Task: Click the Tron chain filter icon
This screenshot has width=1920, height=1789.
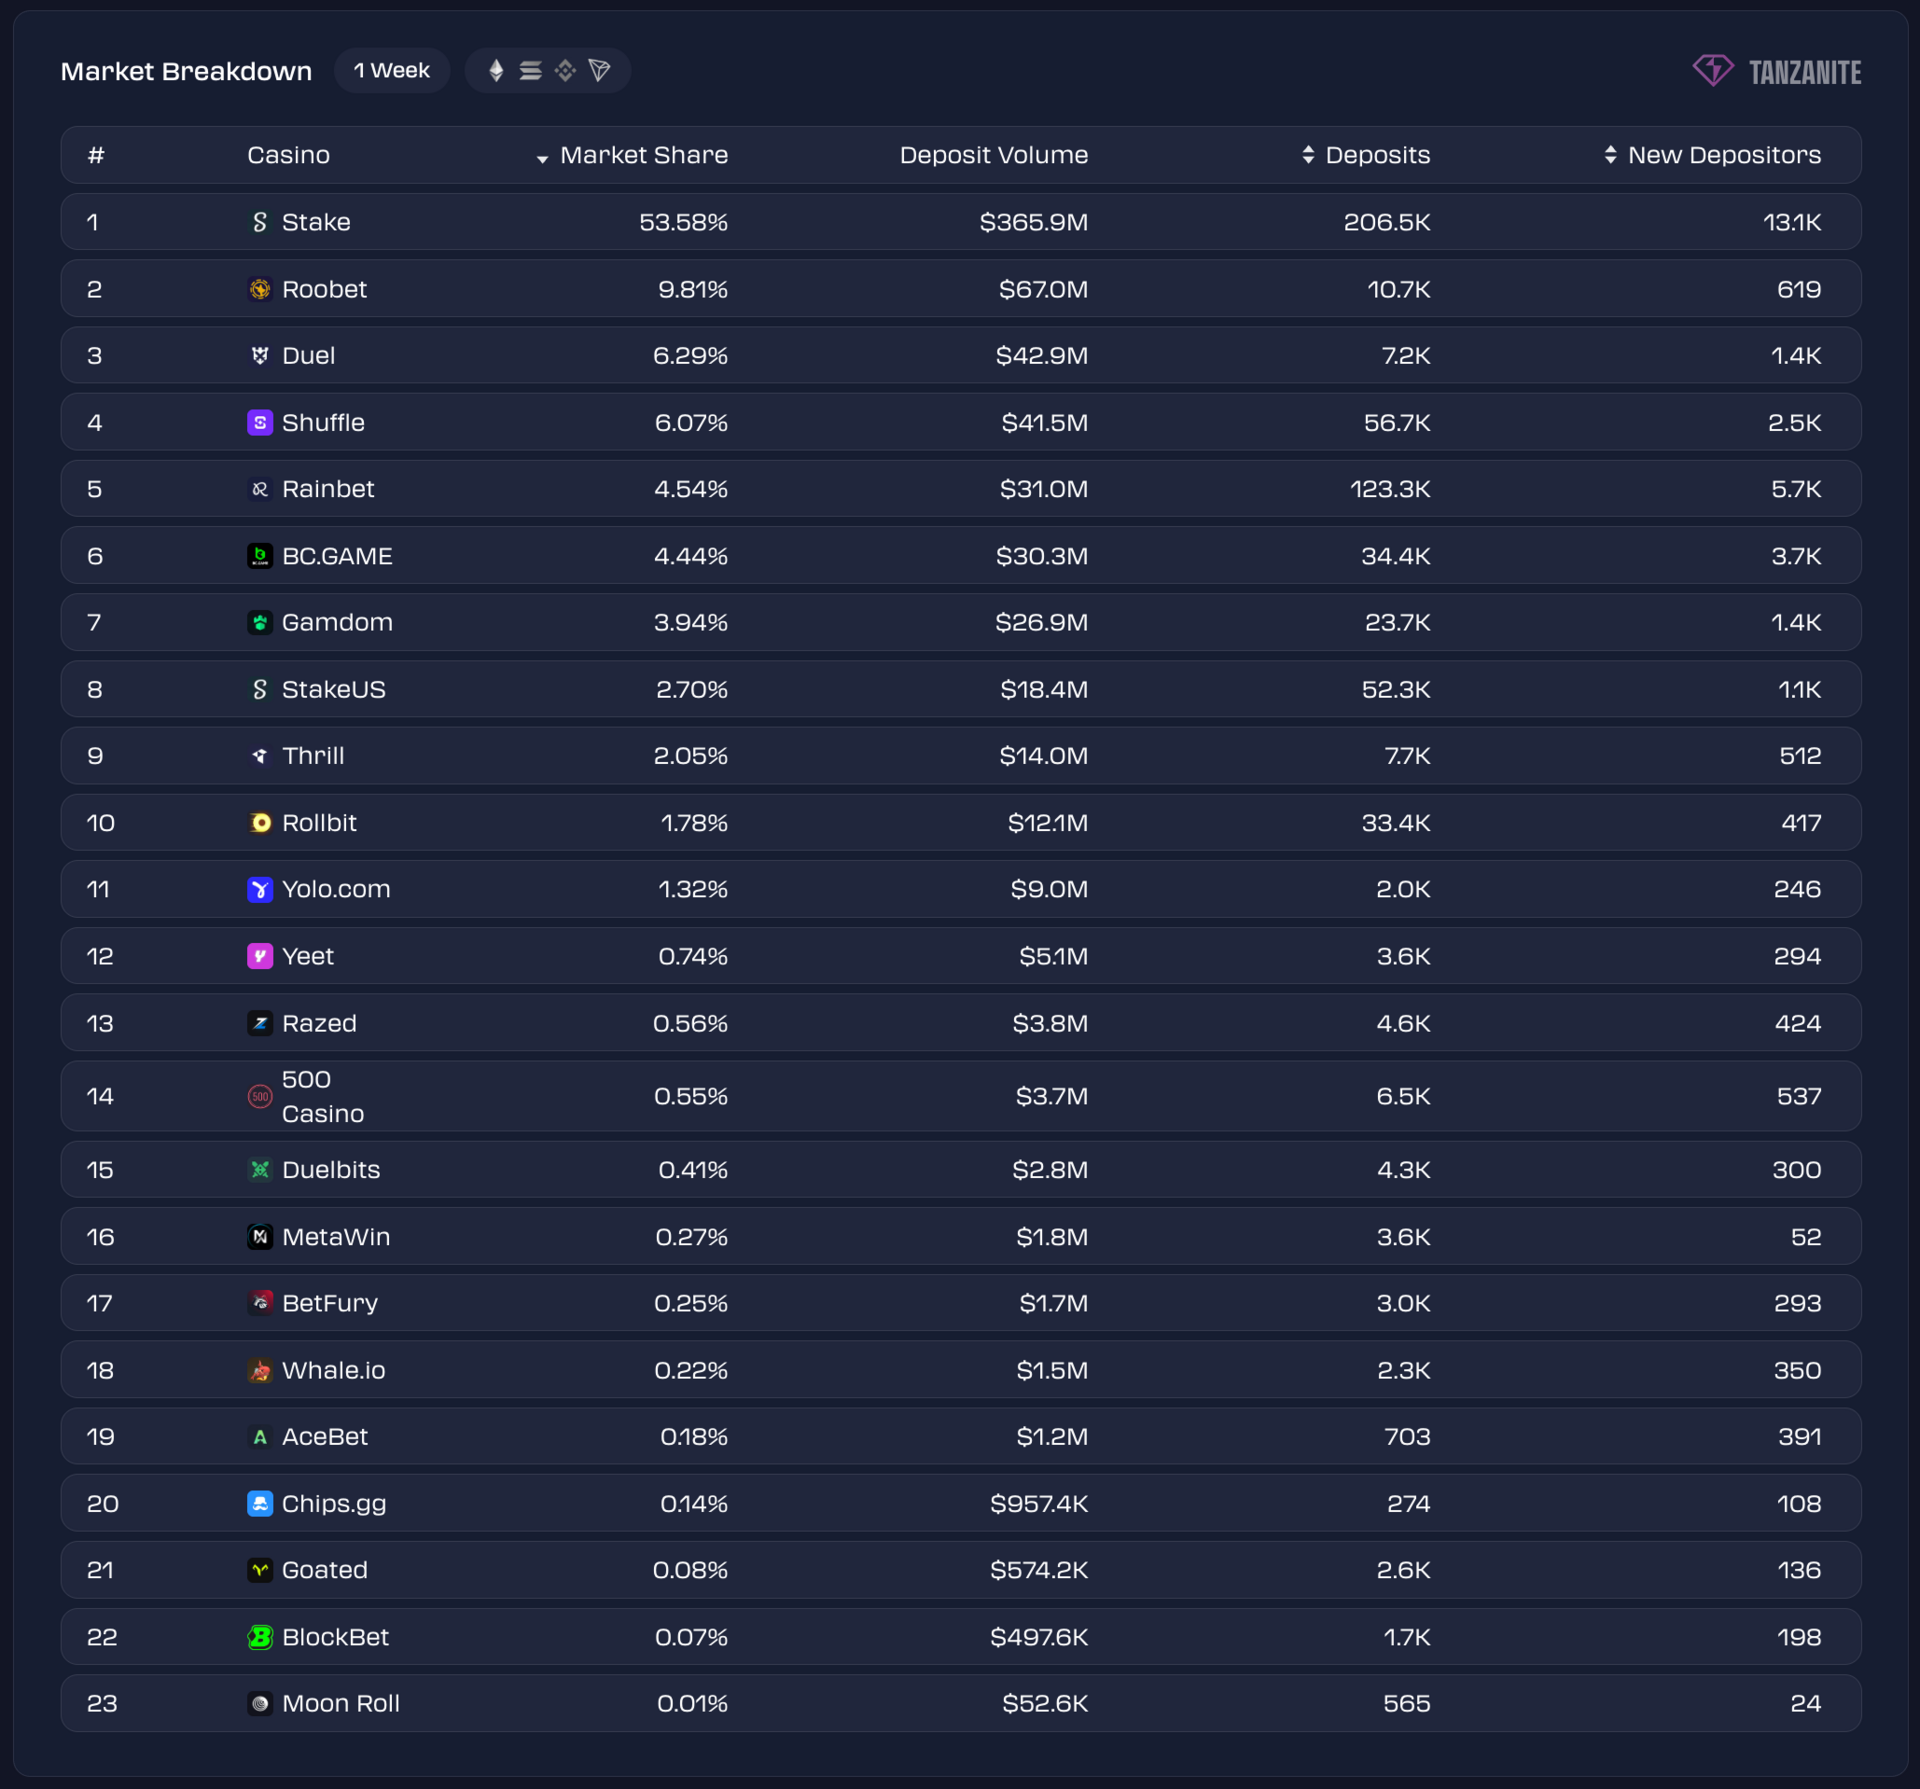Action: click(600, 70)
